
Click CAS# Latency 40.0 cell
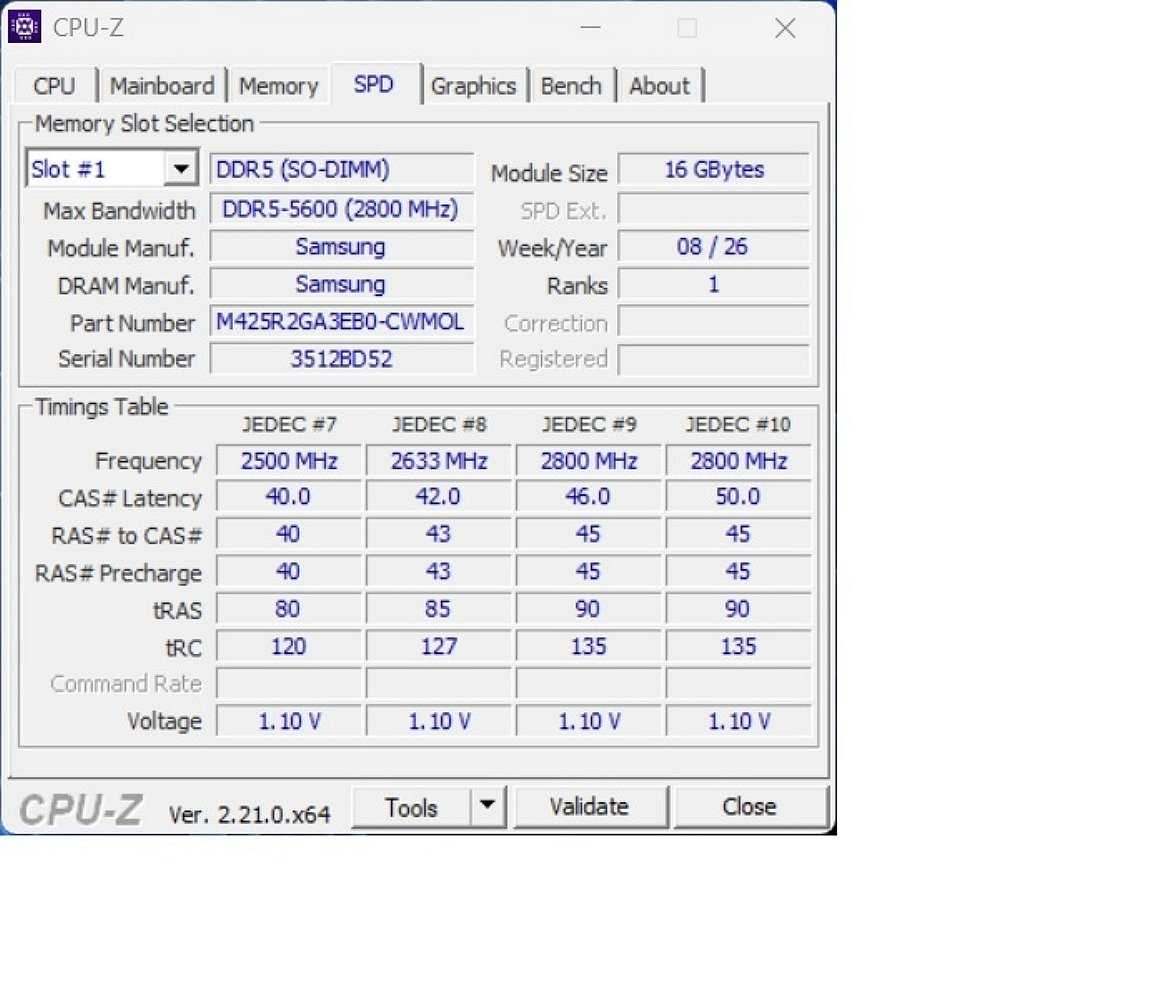coord(289,497)
